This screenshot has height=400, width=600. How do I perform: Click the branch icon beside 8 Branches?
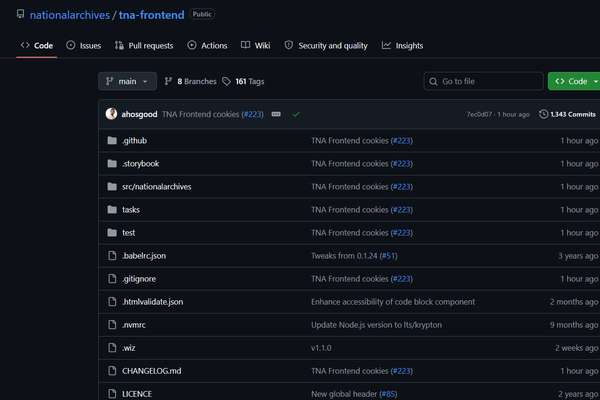point(168,81)
